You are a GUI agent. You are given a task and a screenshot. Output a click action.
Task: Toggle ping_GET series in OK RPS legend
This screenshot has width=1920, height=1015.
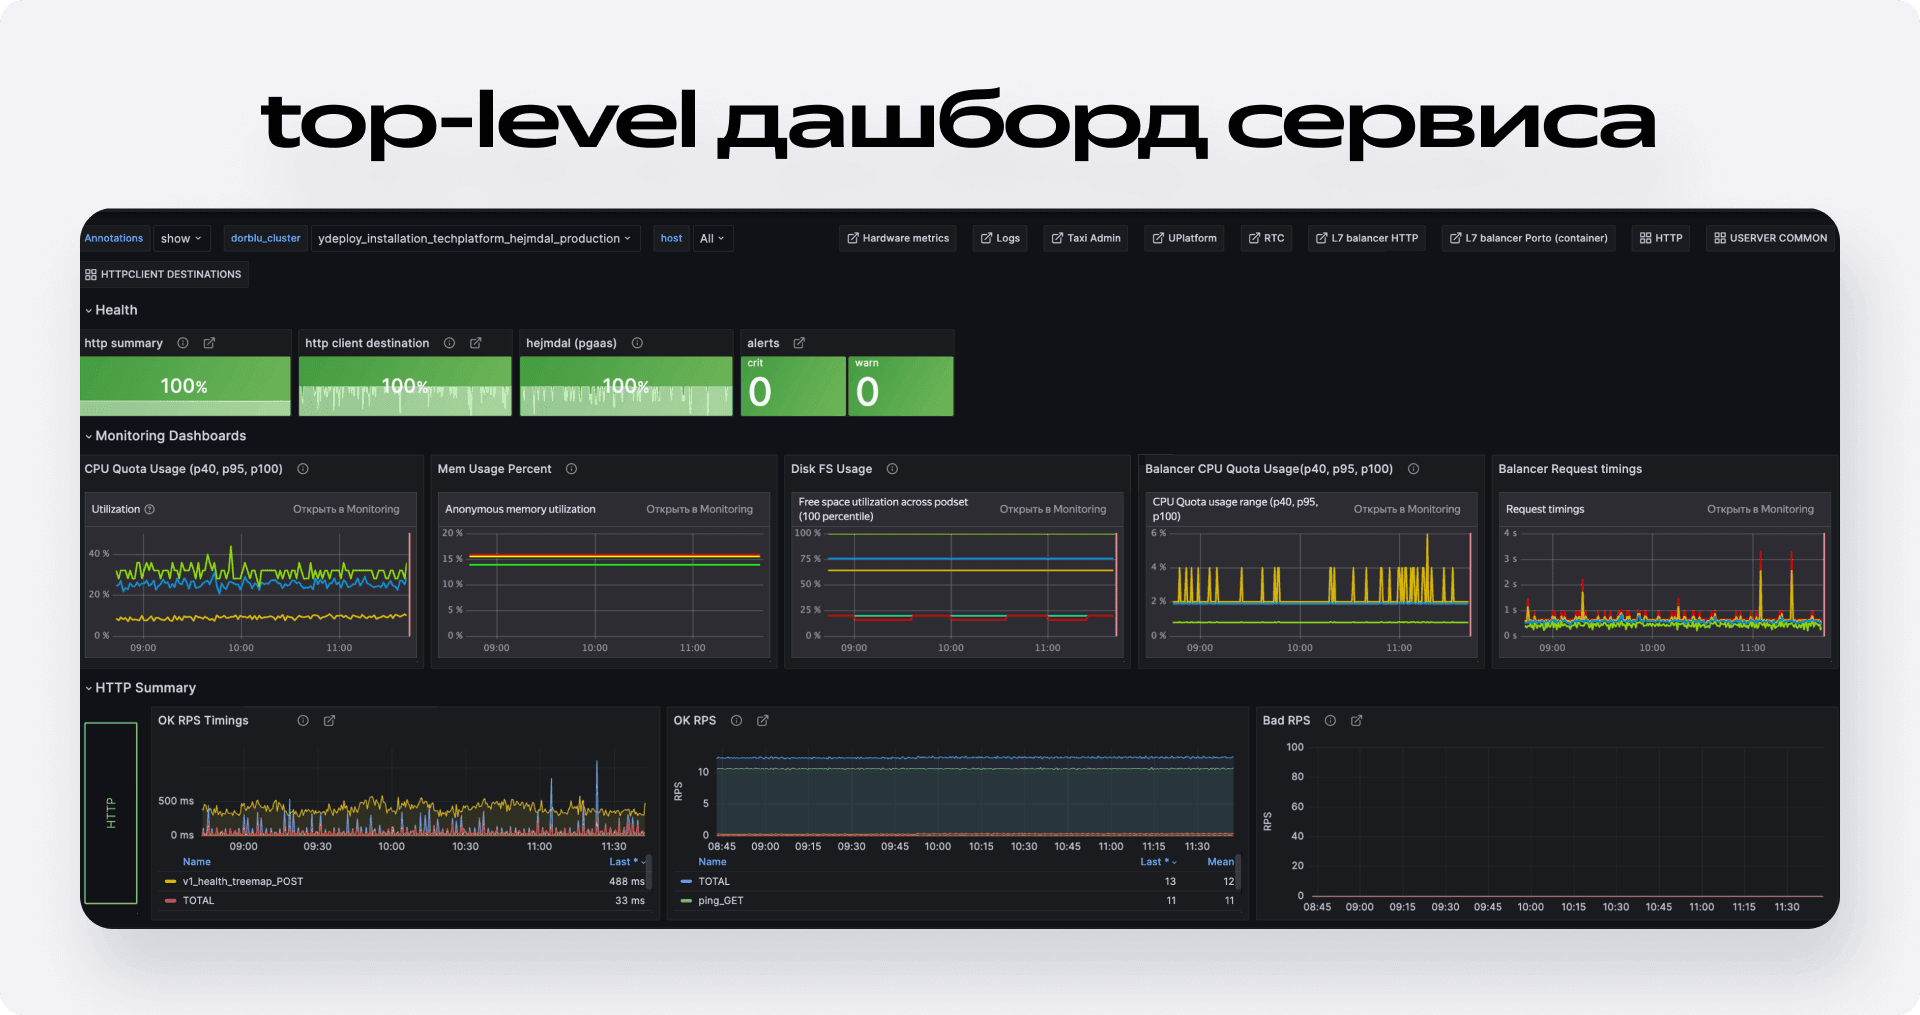click(x=720, y=901)
